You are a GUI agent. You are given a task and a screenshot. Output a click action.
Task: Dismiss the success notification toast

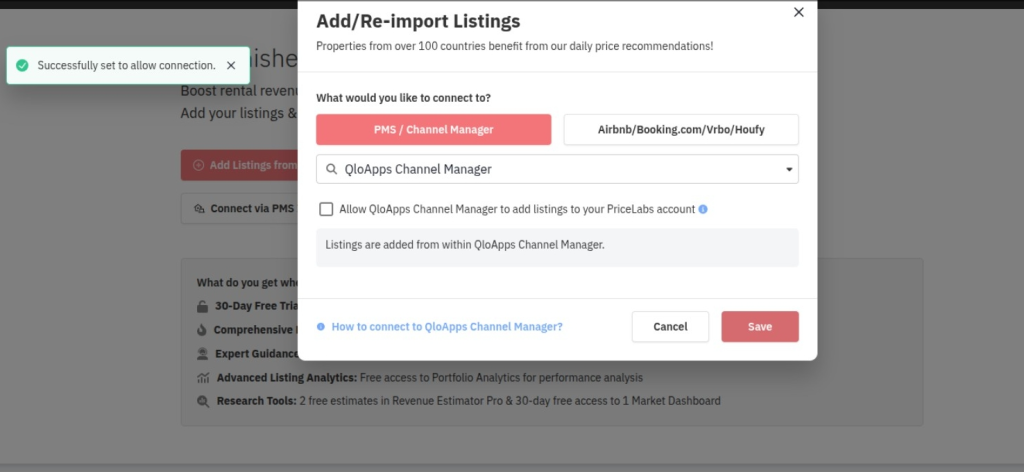click(231, 65)
